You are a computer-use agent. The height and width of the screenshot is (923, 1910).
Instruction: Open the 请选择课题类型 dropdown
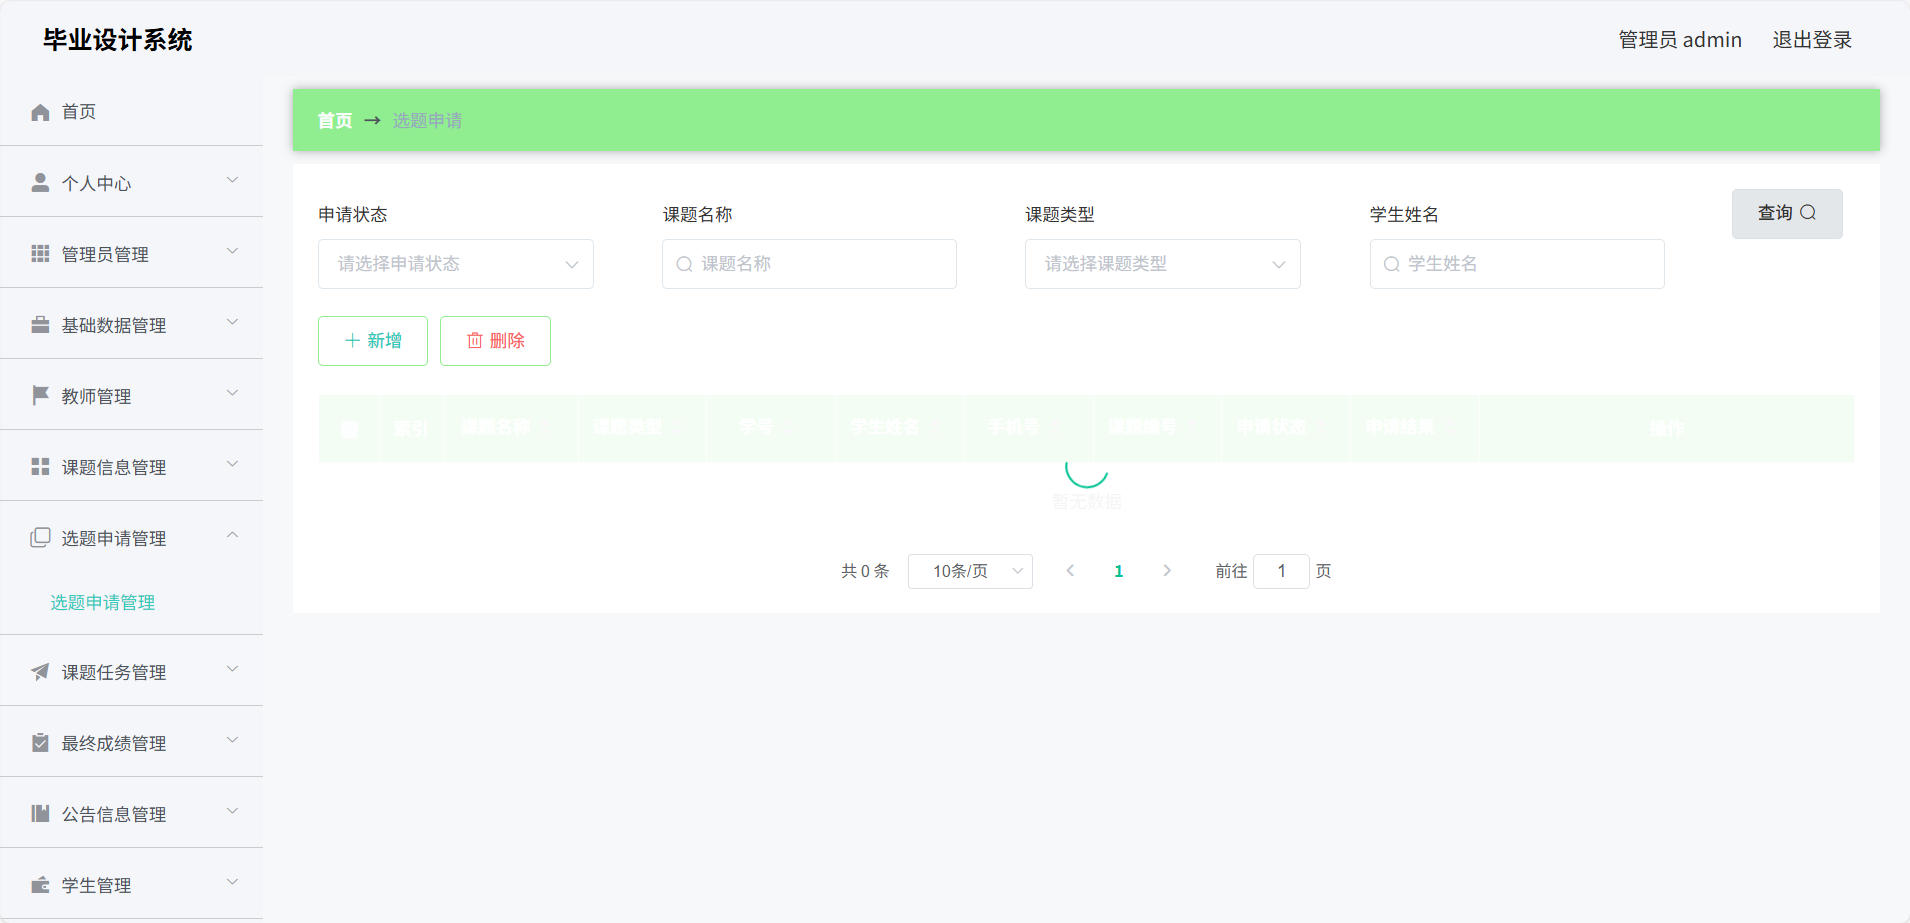(x=1162, y=264)
